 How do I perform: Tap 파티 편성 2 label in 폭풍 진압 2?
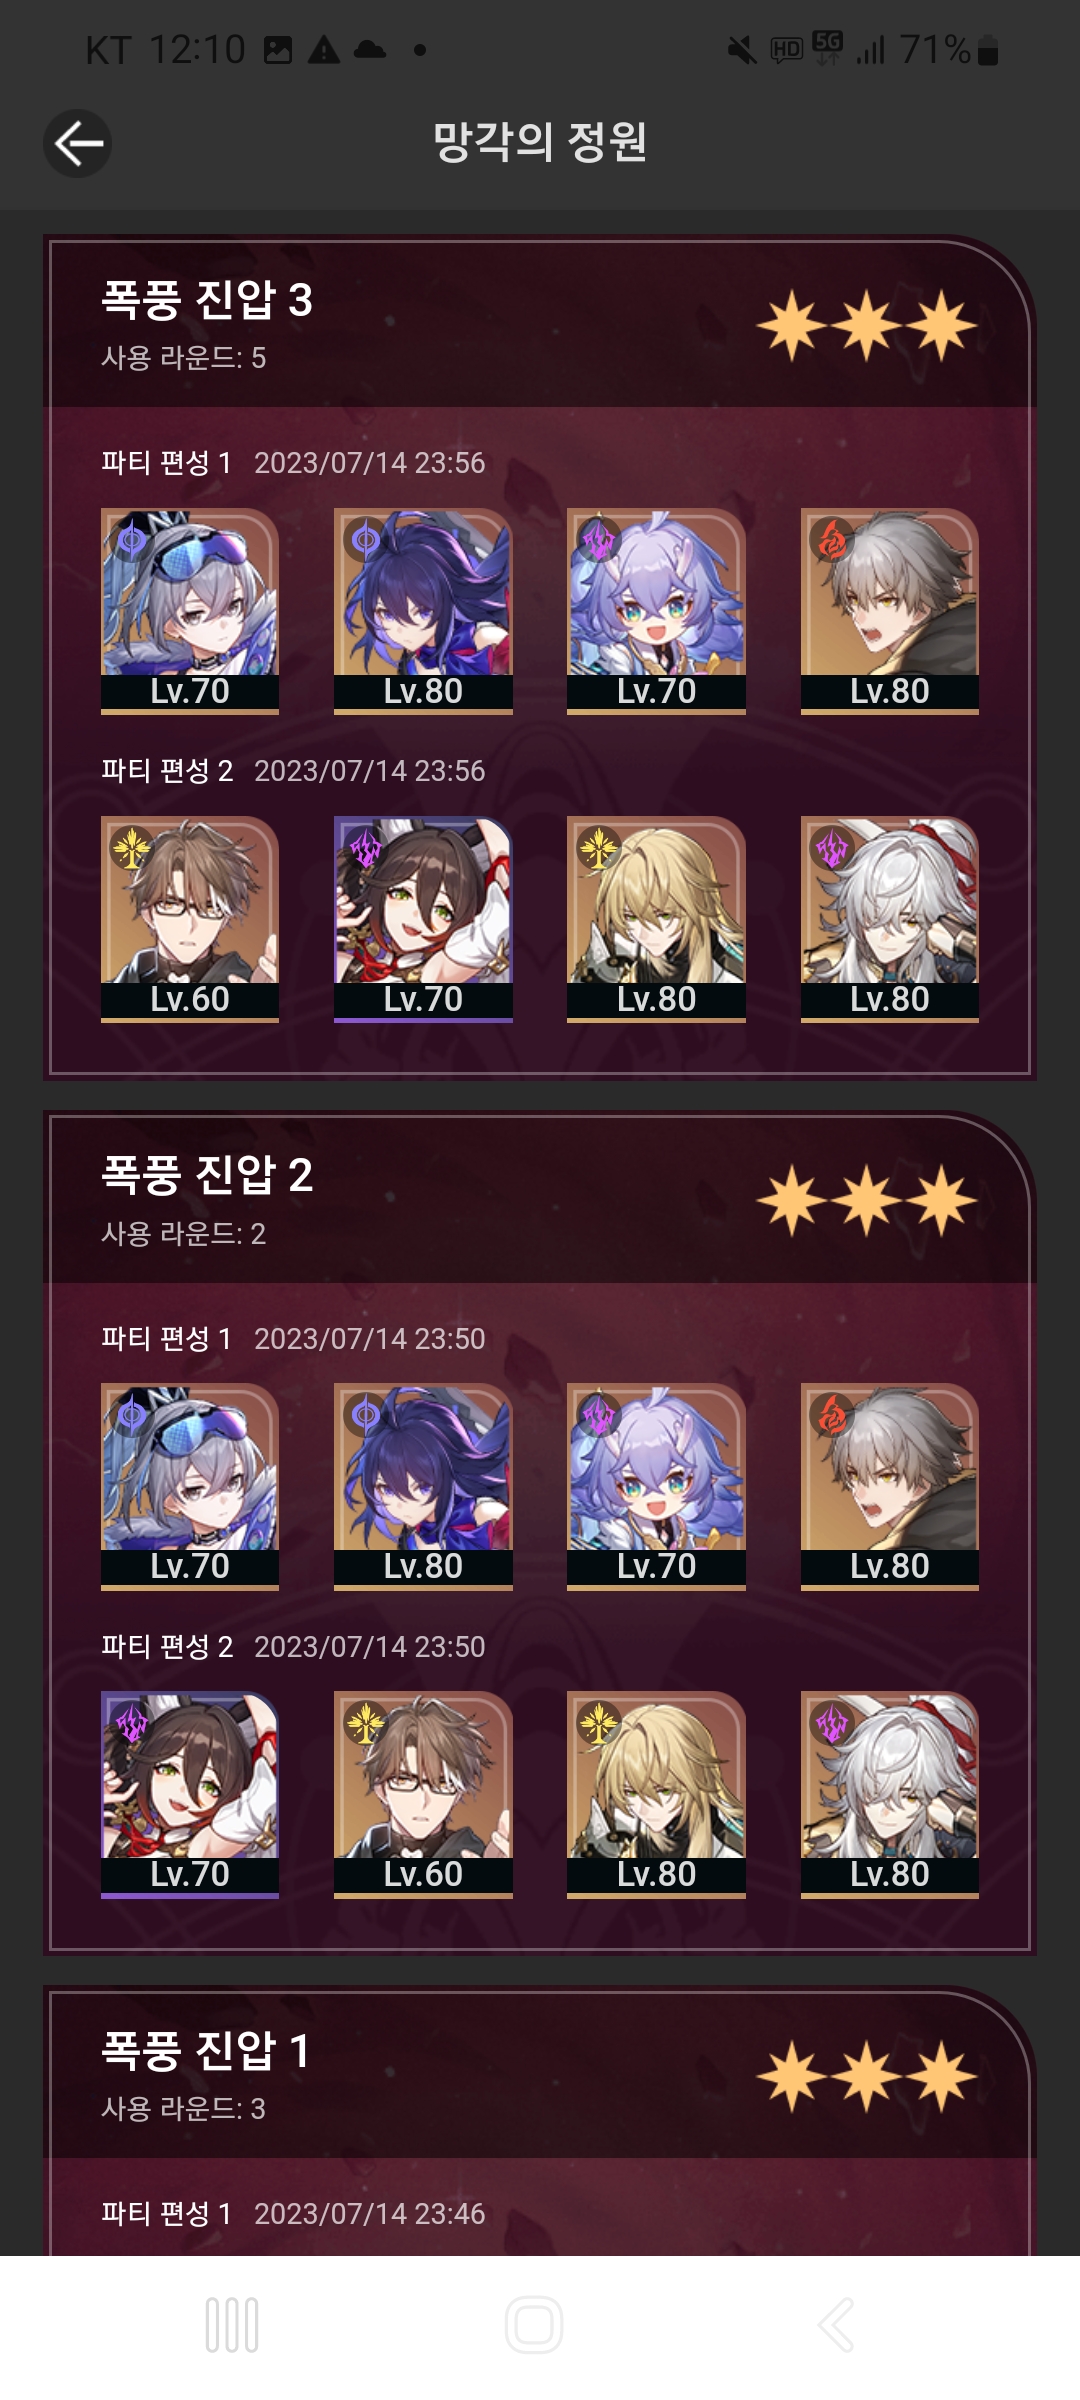pyautogui.click(x=167, y=1646)
